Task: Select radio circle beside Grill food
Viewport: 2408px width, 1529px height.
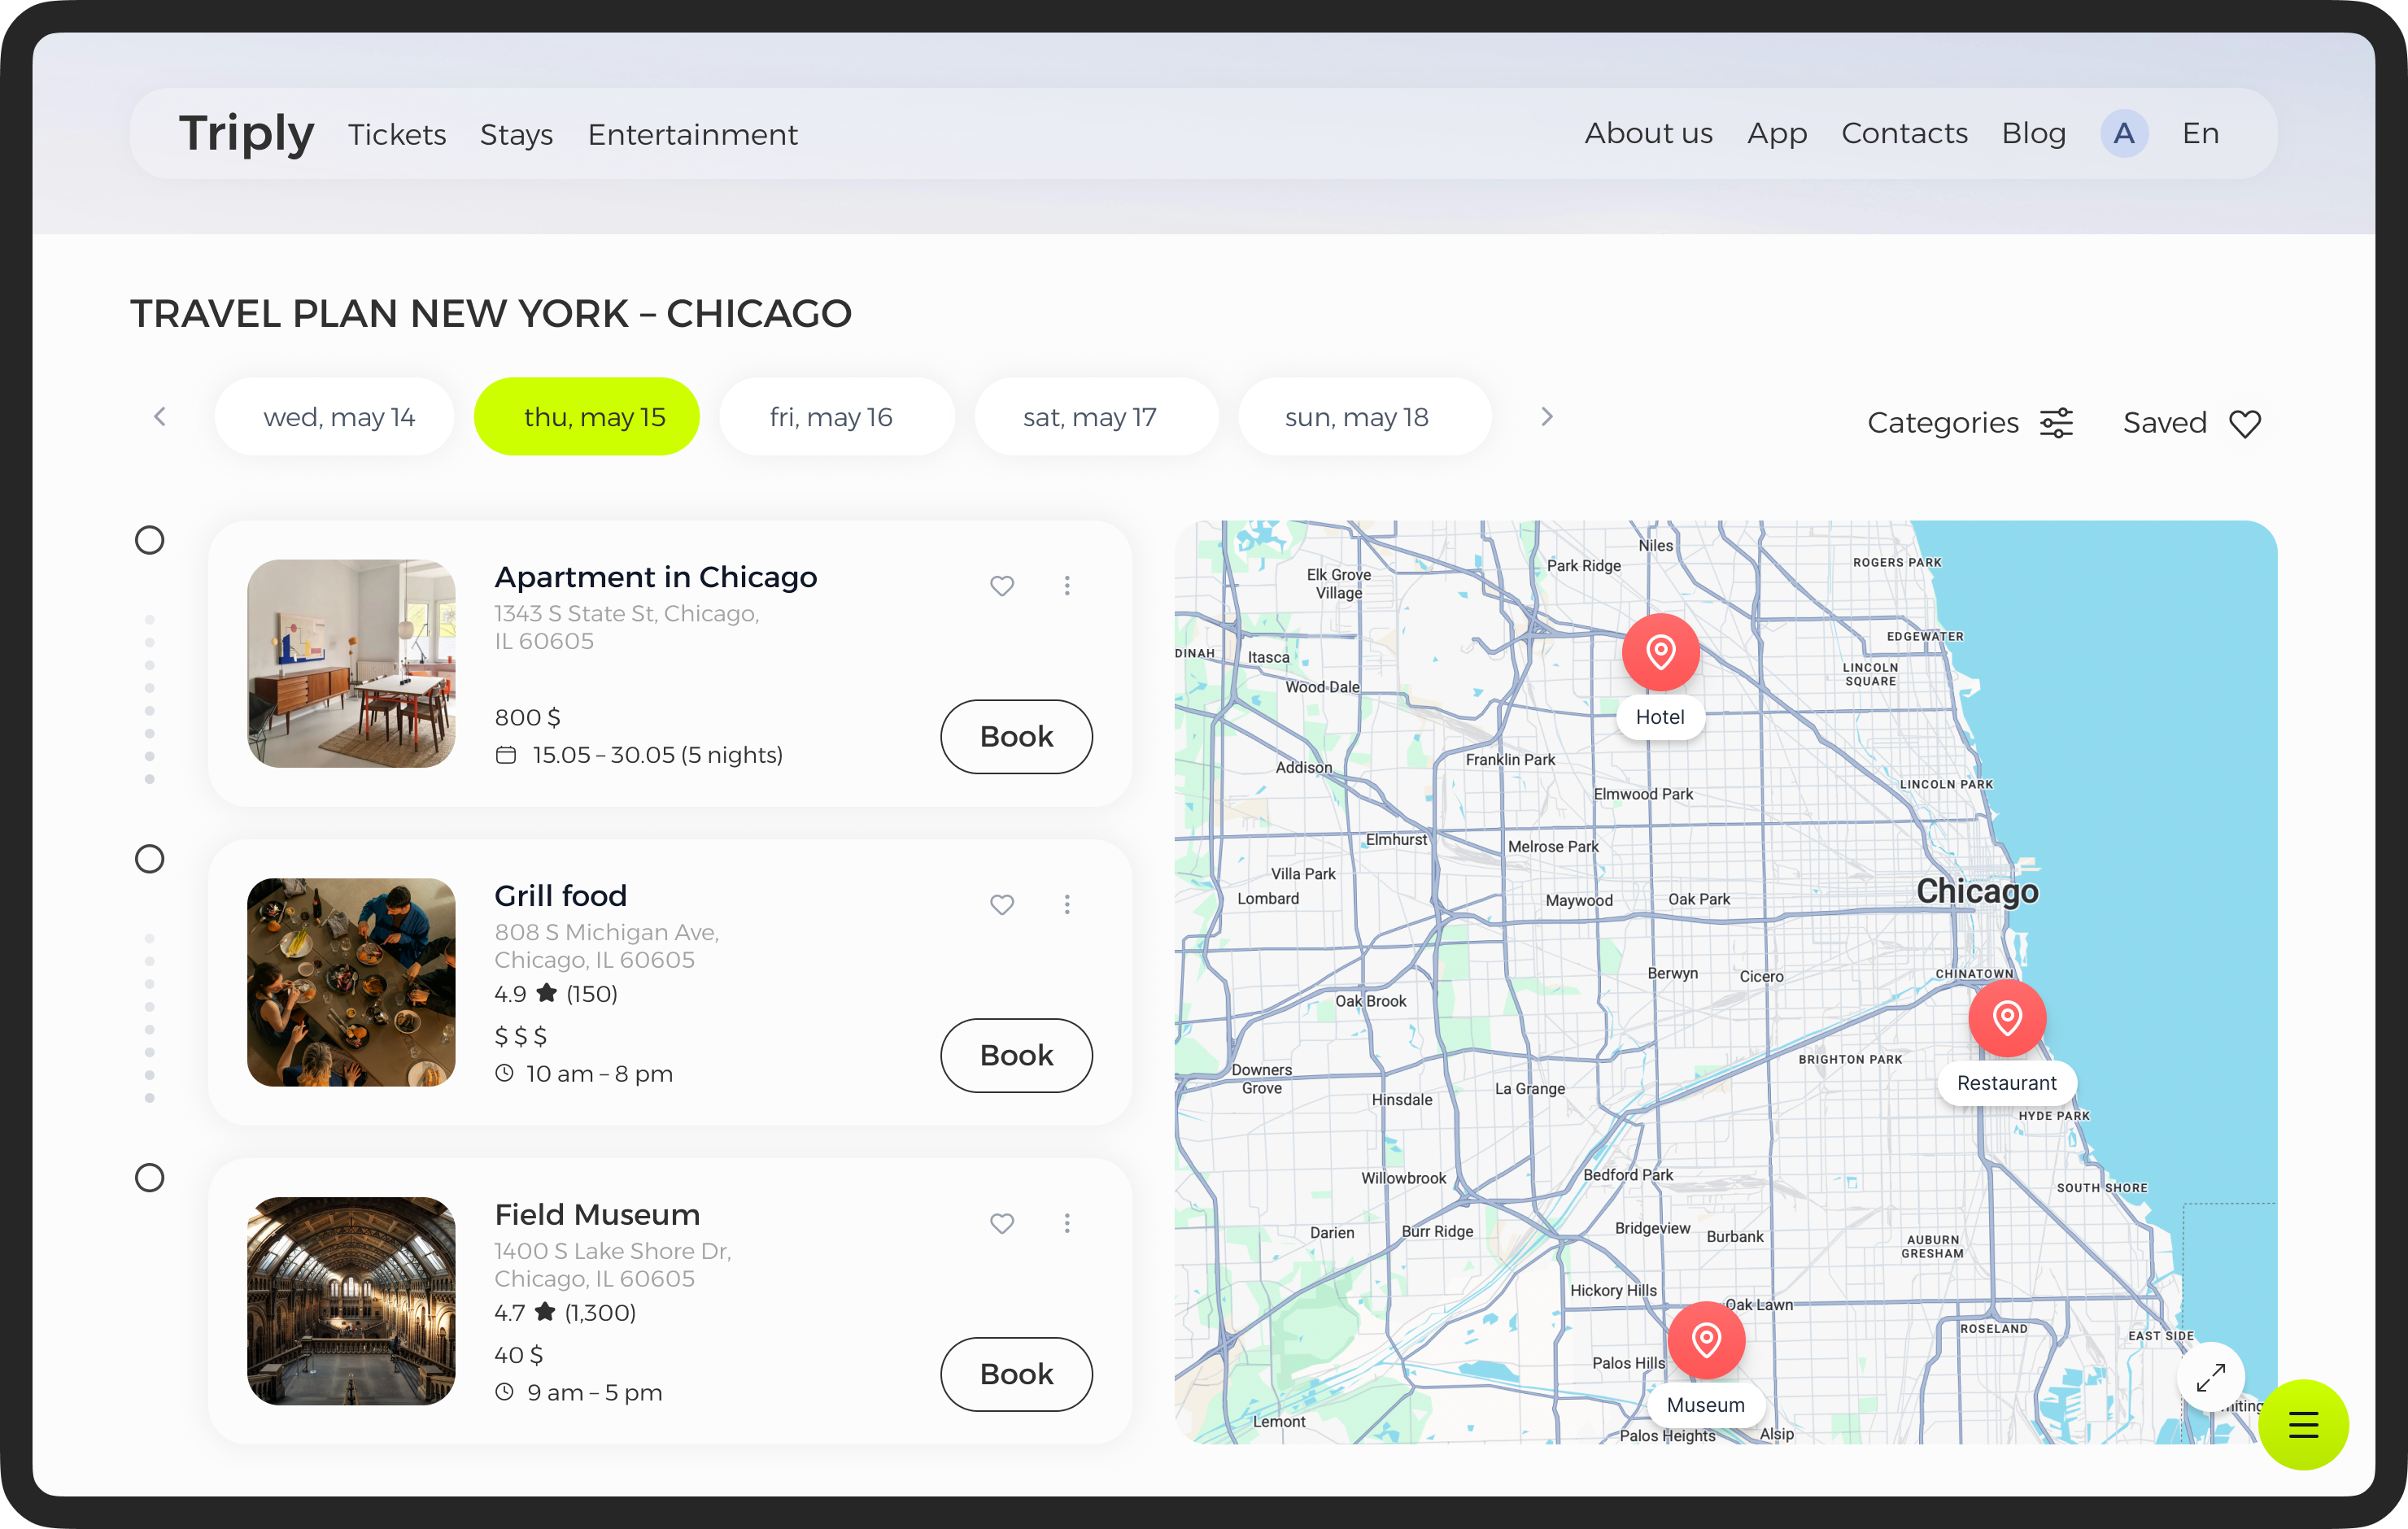Action: (x=150, y=859)
